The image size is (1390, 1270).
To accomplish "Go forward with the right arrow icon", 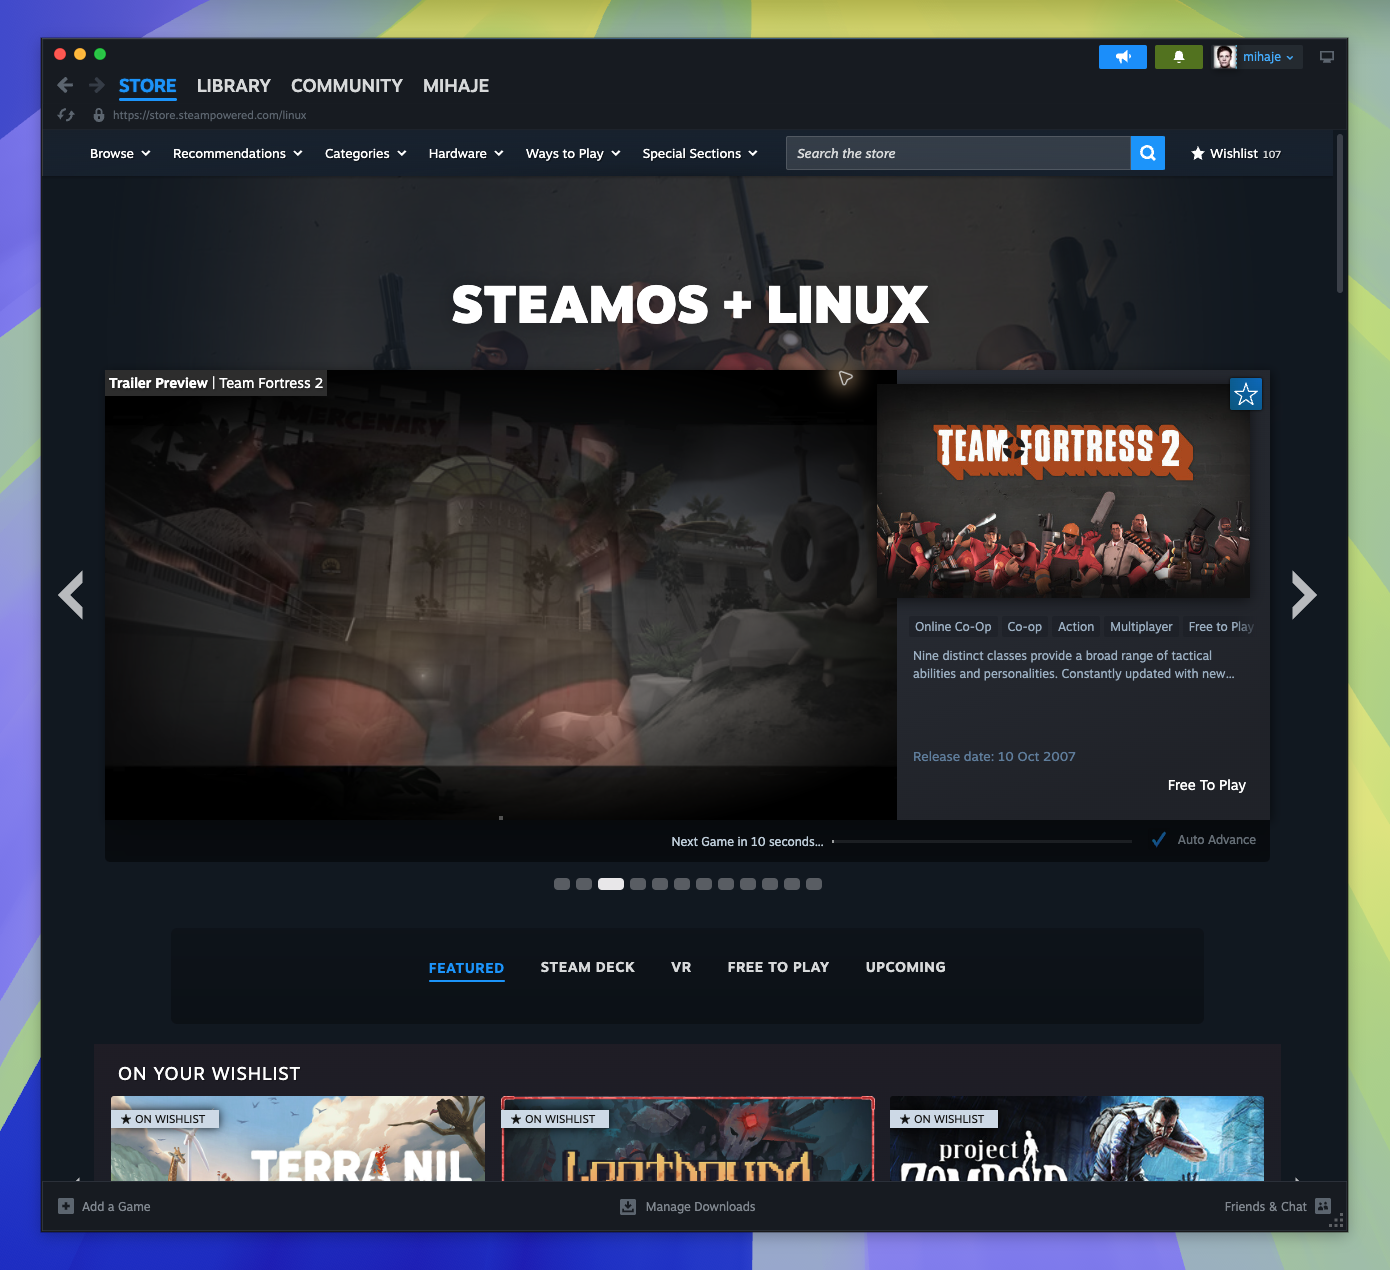I will tap(97, 85).
